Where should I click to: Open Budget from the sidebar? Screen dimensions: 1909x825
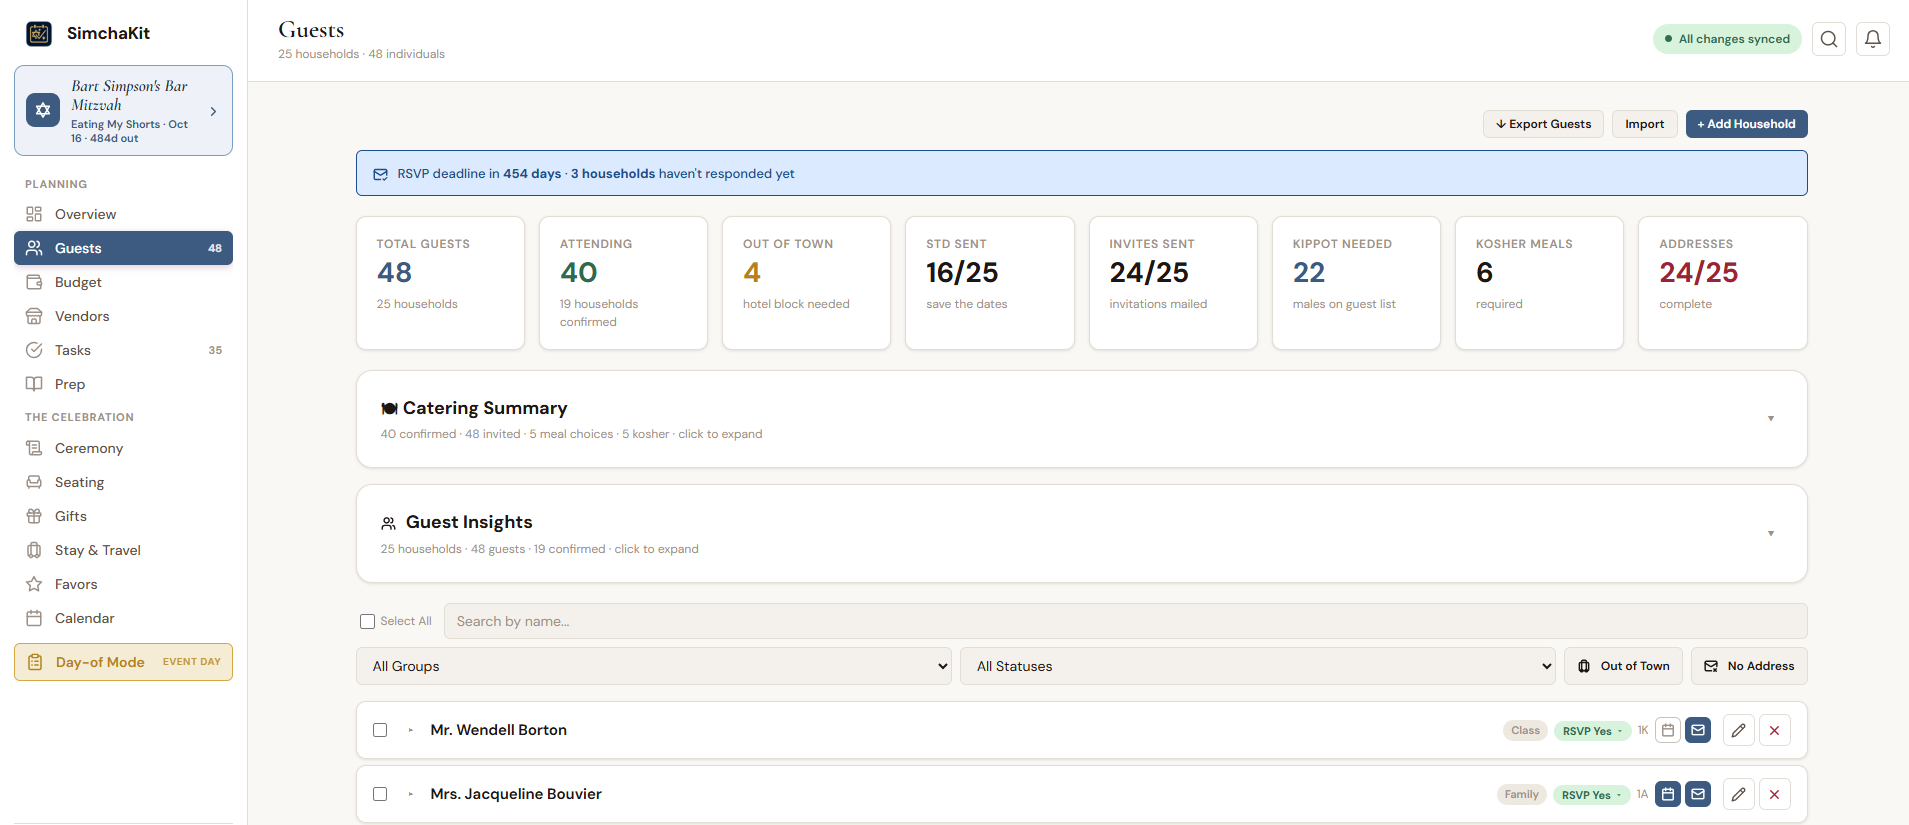pyautogui.click(x=123, y=282)
